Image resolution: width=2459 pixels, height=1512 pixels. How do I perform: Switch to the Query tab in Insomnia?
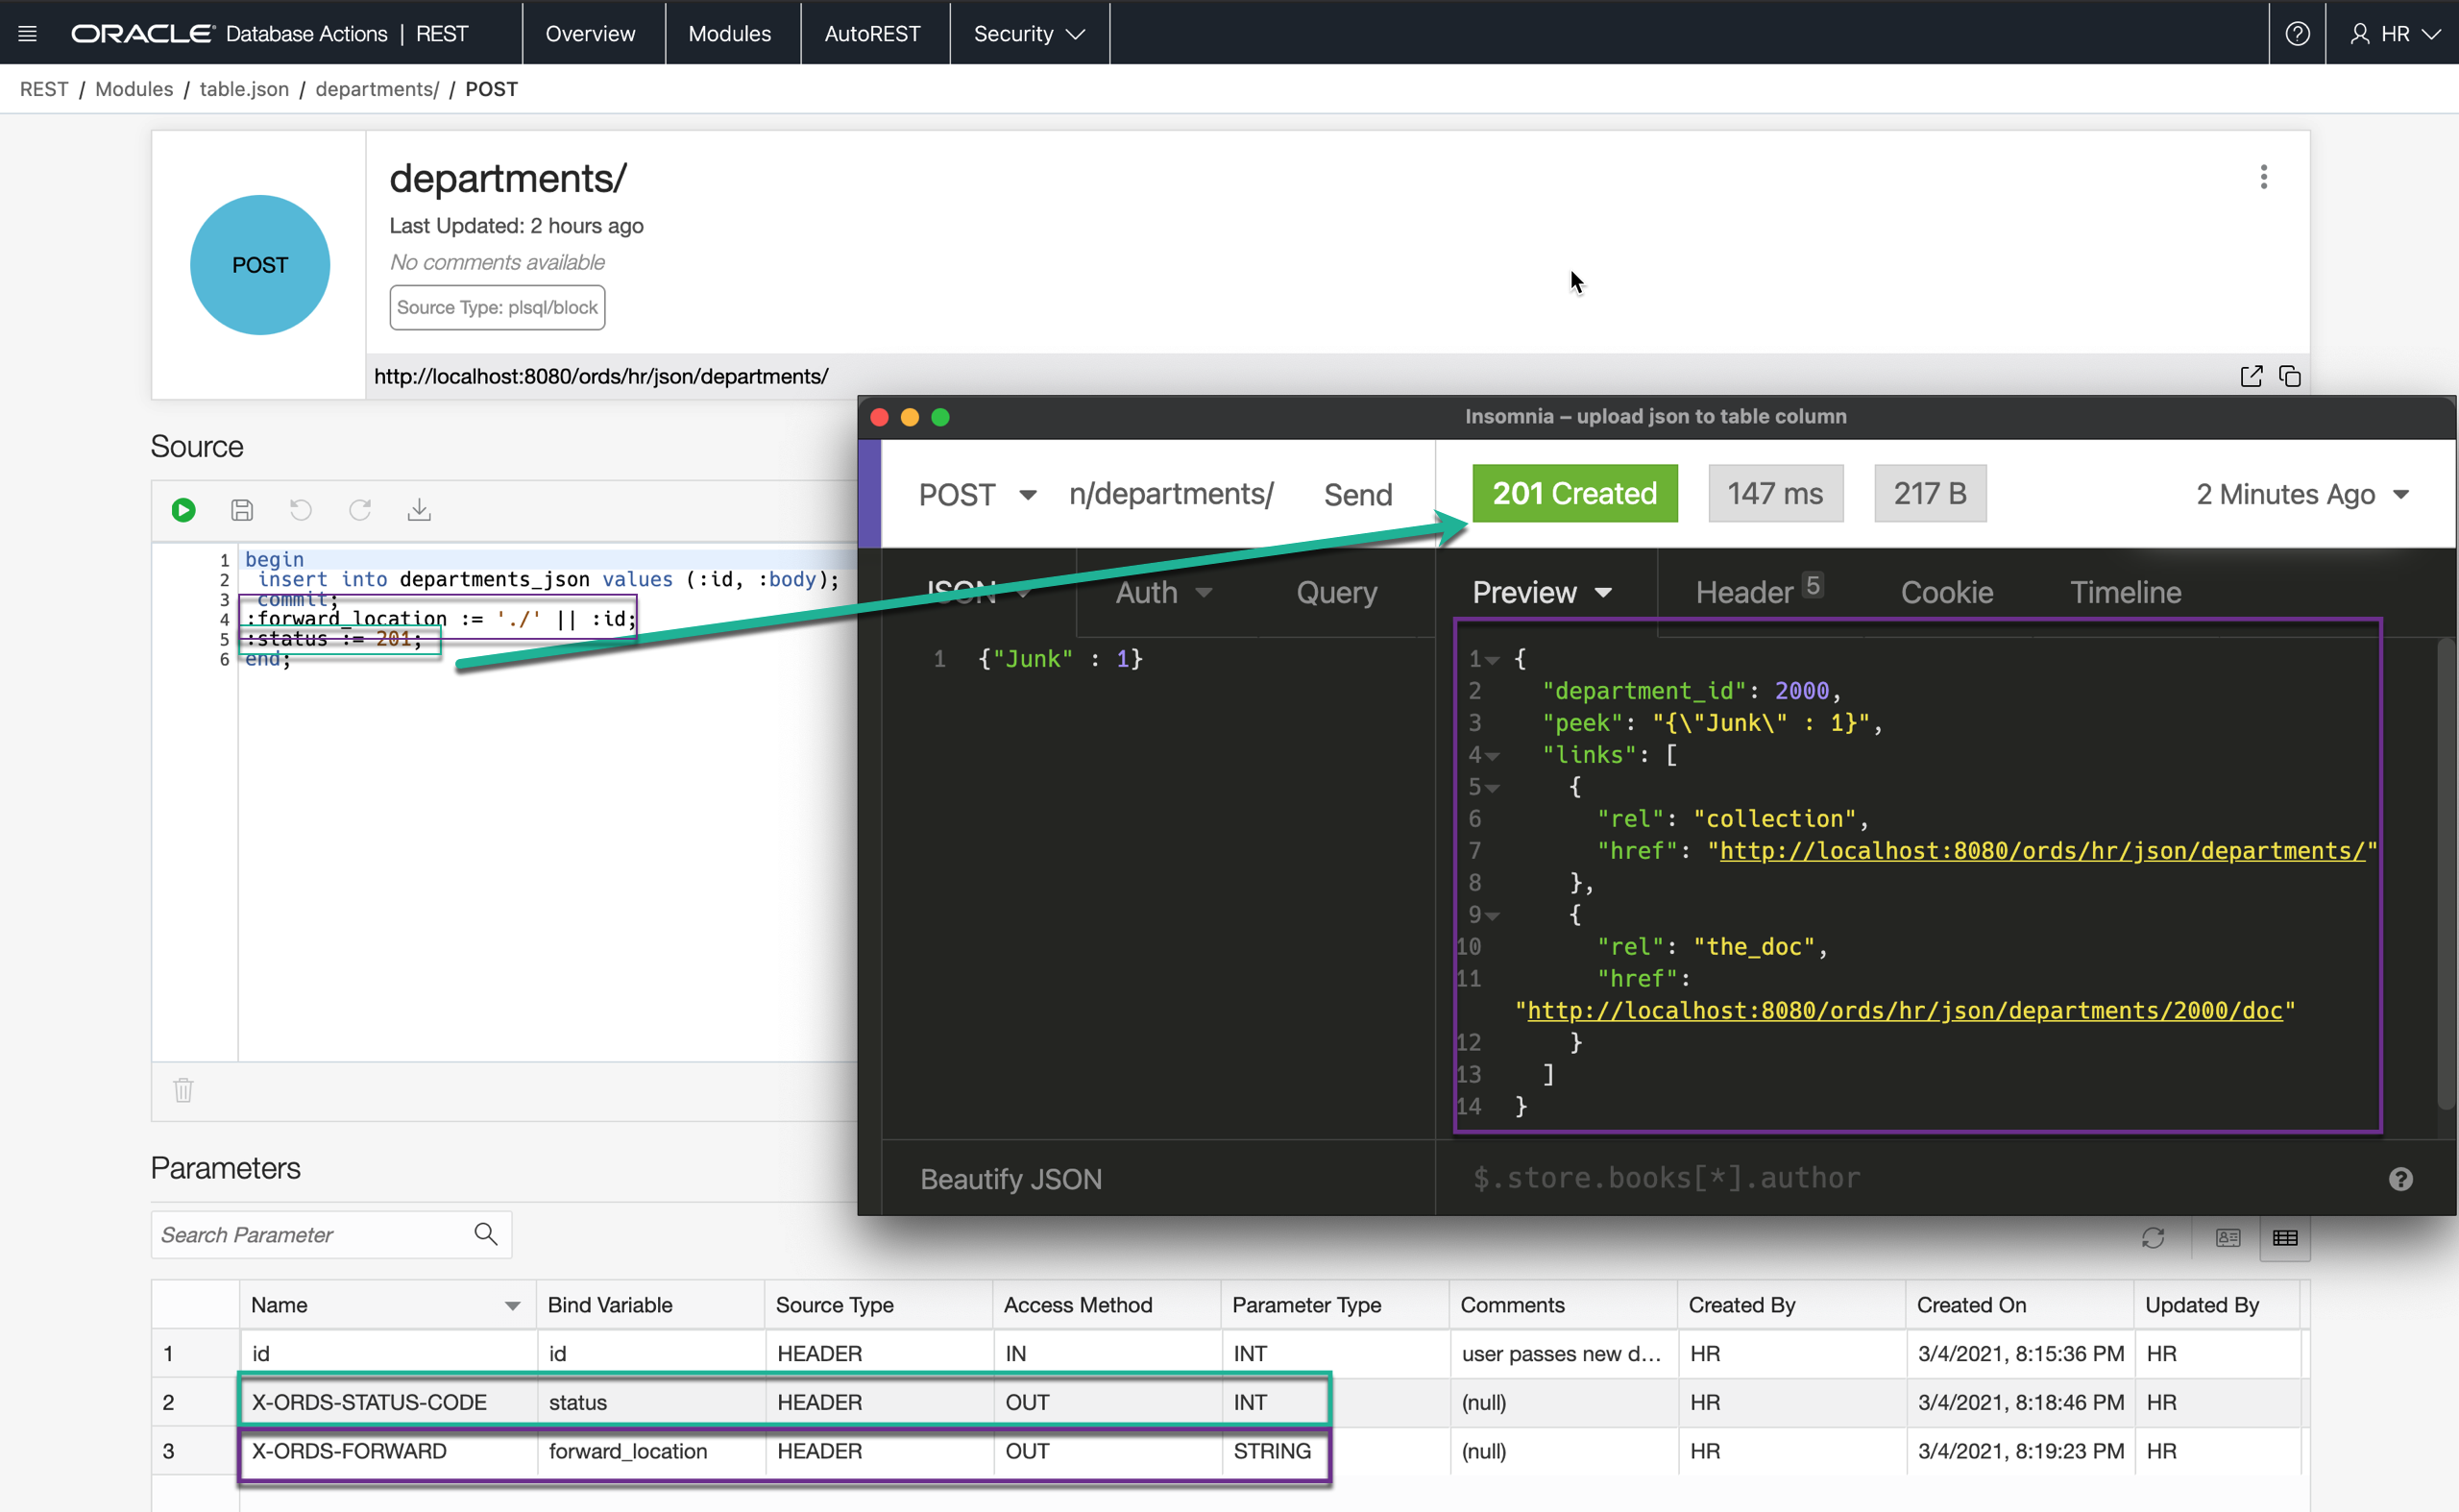[x=1336, y=592]
